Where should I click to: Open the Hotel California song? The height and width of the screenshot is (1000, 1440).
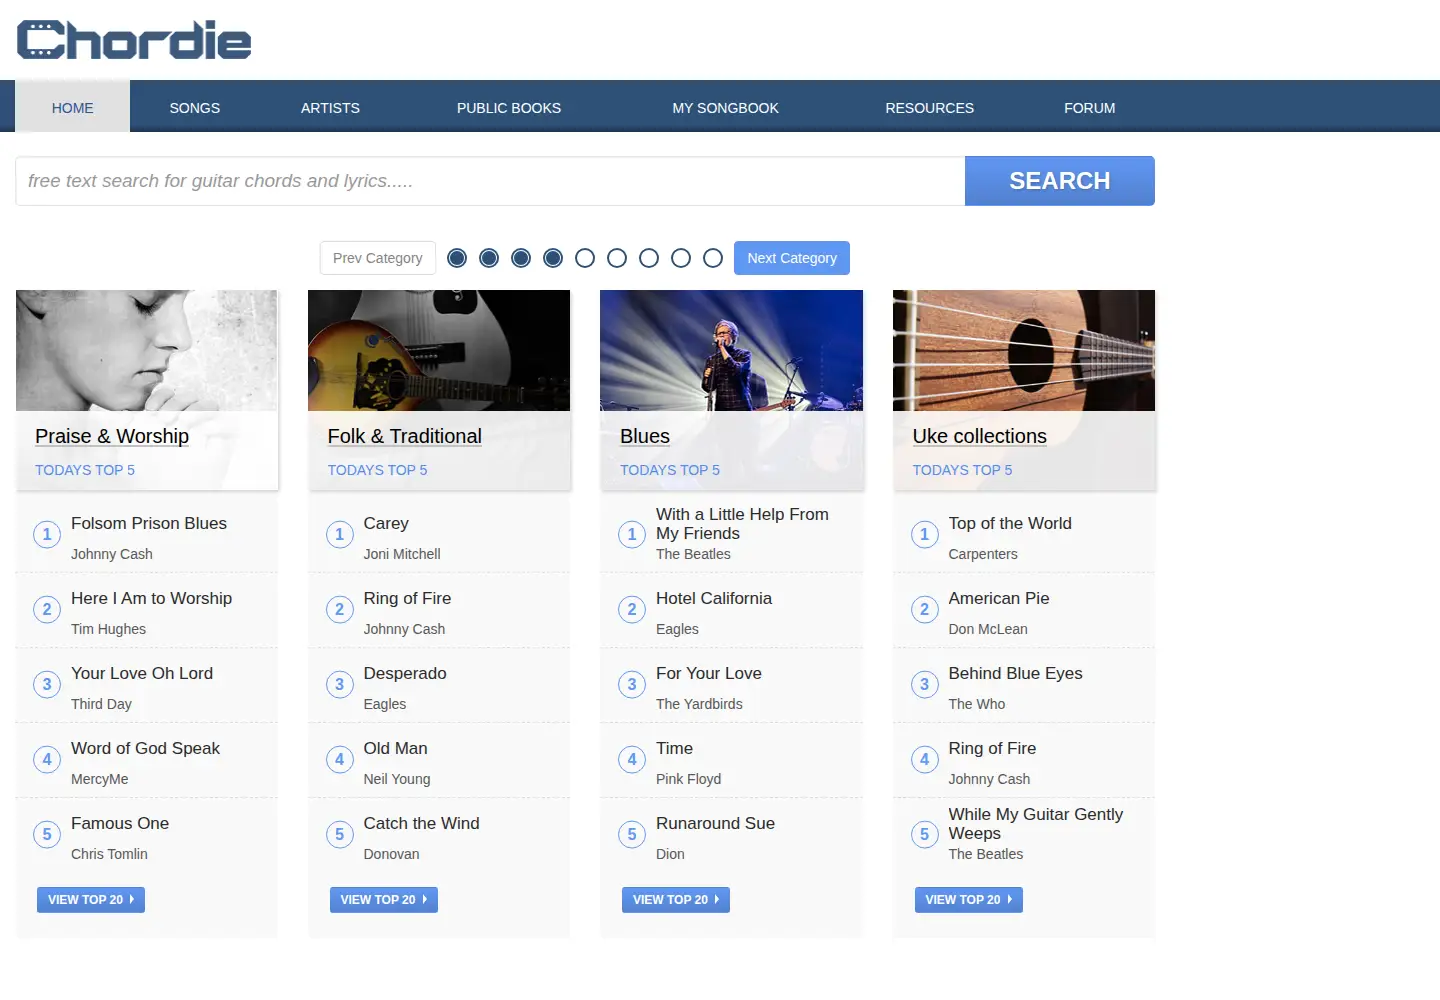click(714, 598)
